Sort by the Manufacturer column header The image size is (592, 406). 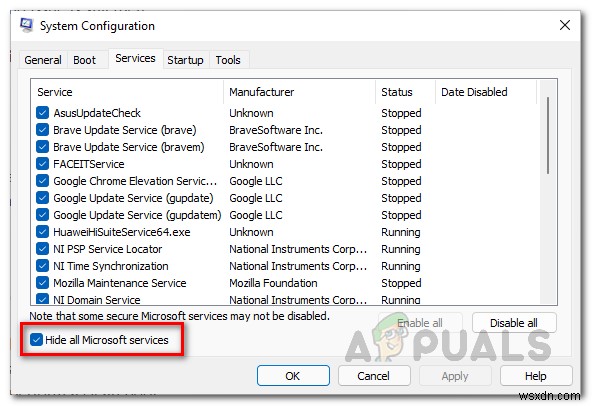click(x=299, y=92)
